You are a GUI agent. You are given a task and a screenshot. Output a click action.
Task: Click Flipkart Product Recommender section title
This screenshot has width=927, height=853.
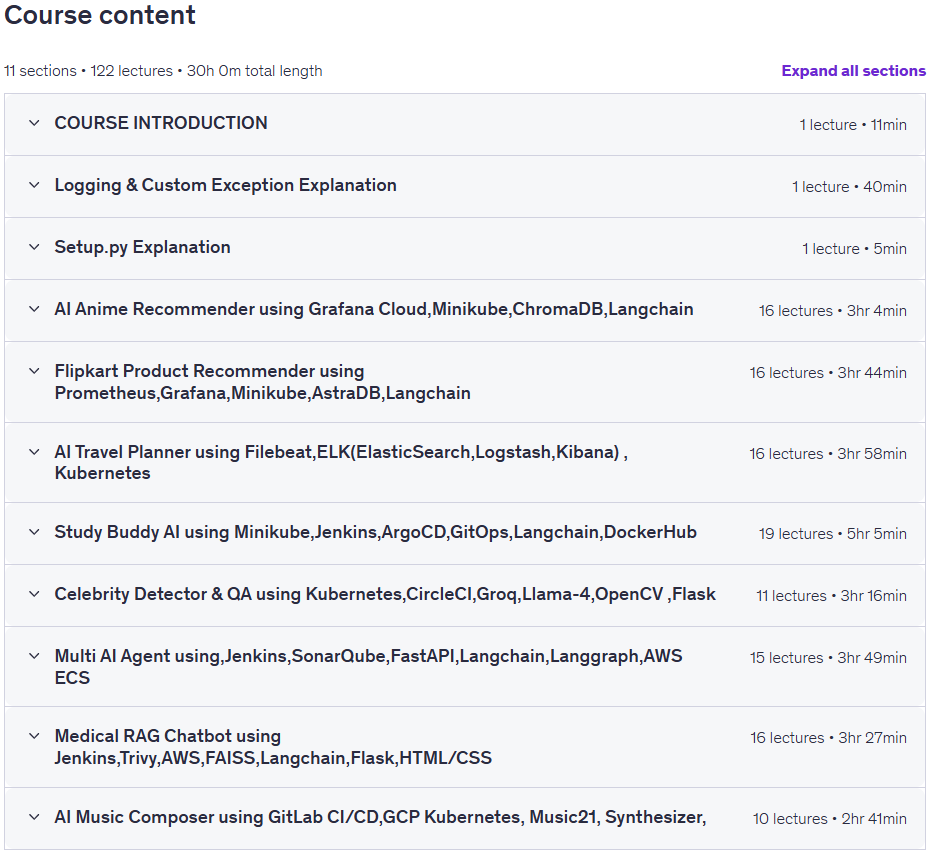[262, 382]
